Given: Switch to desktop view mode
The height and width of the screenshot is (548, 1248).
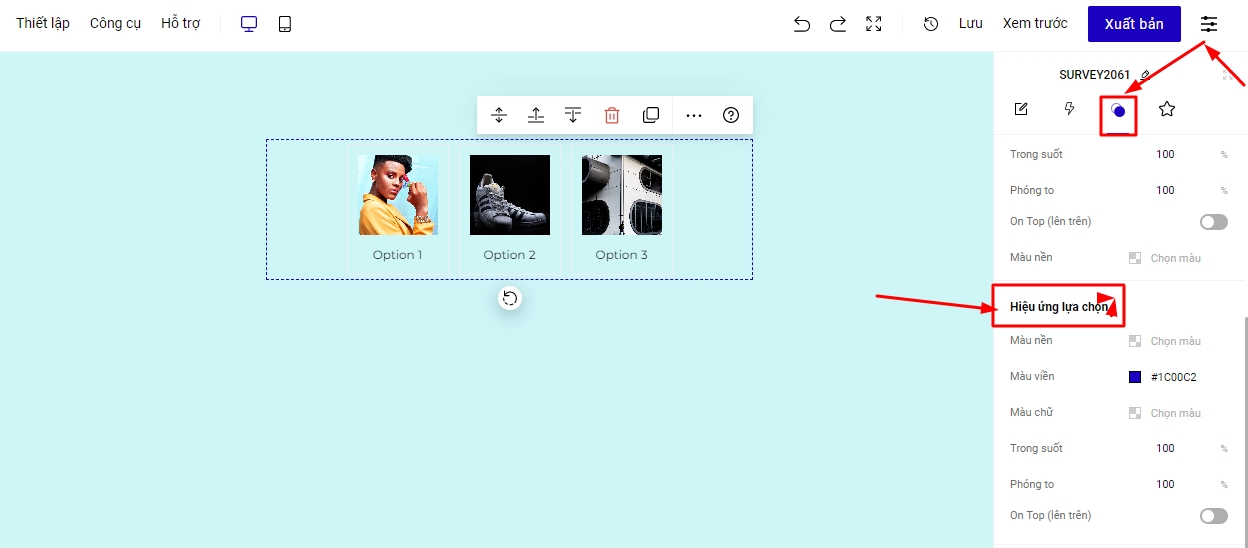Looking at the screenshot, I should [249, 24].
